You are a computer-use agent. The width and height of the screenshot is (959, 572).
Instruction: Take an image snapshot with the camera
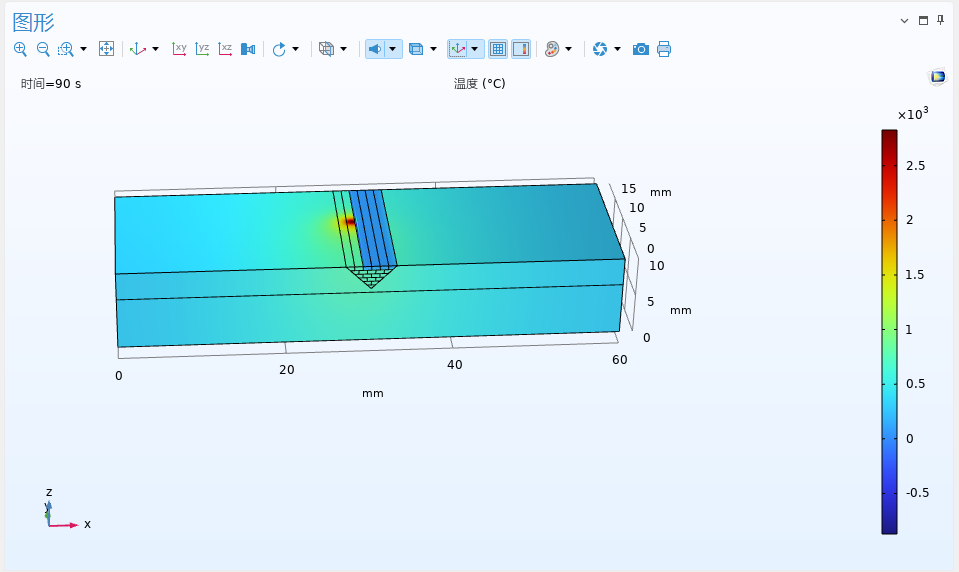[640, 49]
